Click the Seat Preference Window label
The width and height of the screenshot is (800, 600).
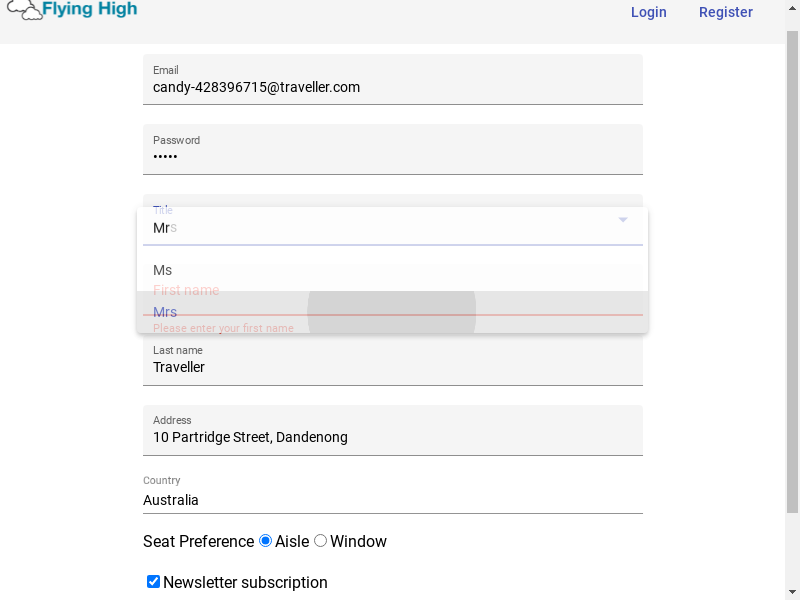(358, 541)
